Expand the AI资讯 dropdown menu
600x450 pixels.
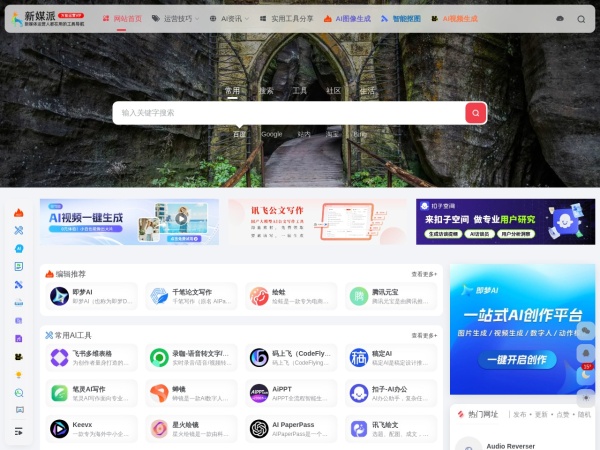(x=229, y=18)
